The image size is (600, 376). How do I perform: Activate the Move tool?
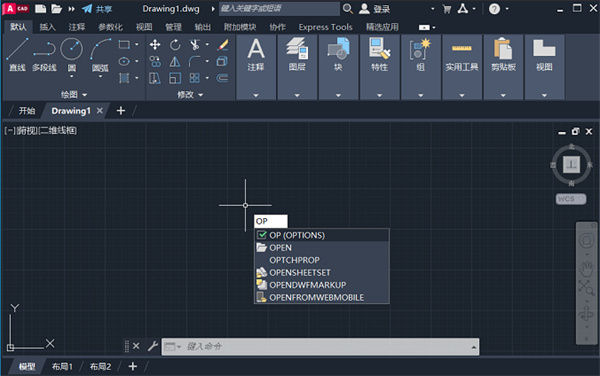coord(155,45)
